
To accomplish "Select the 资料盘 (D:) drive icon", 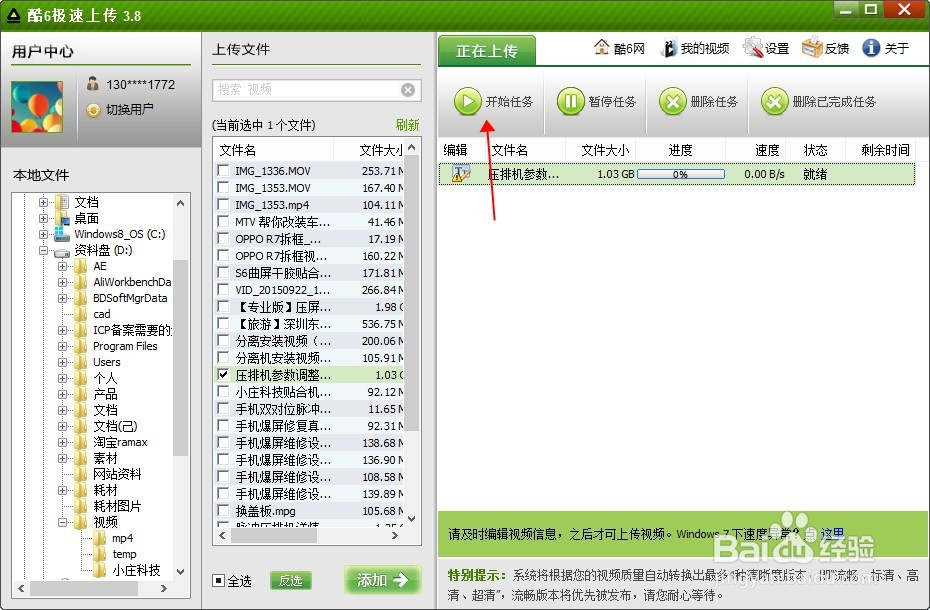I will (x=62, y=252).
